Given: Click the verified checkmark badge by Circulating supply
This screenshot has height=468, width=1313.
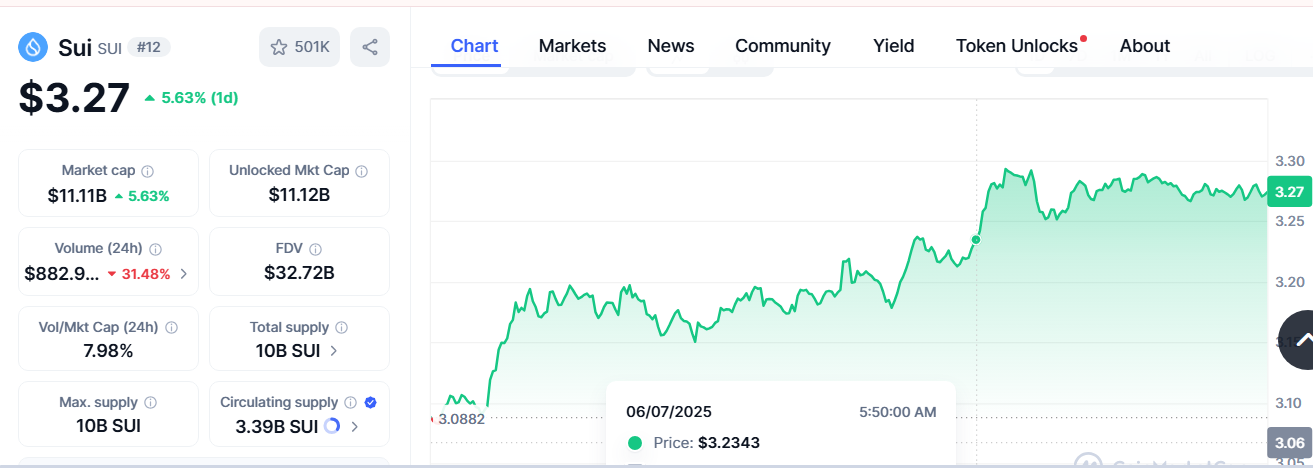Looking at the screenshot, I should pyautogui.click(x=370, y=402).
